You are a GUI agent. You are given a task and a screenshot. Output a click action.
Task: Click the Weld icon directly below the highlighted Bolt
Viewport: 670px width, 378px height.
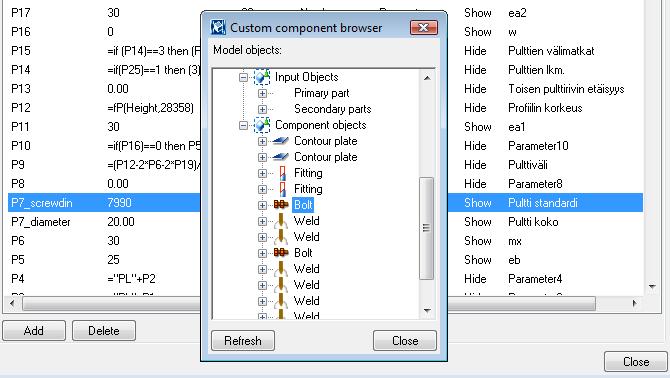click(x=281, y=221)
